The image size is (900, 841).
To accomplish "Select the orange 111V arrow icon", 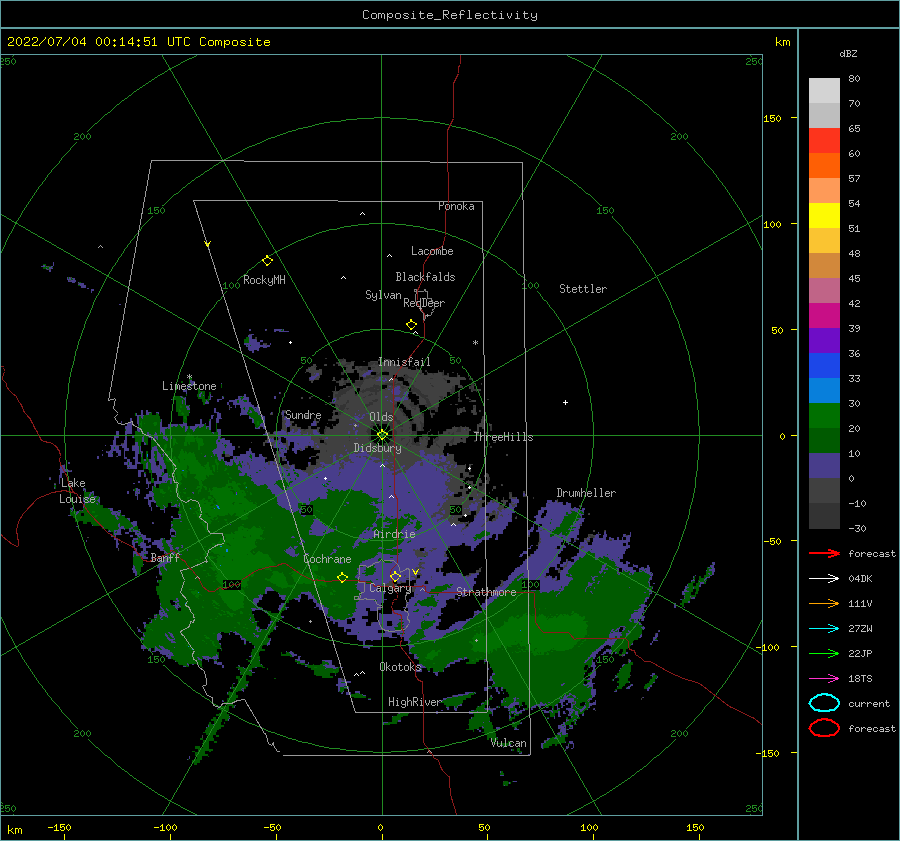I will tap(824, 603).
